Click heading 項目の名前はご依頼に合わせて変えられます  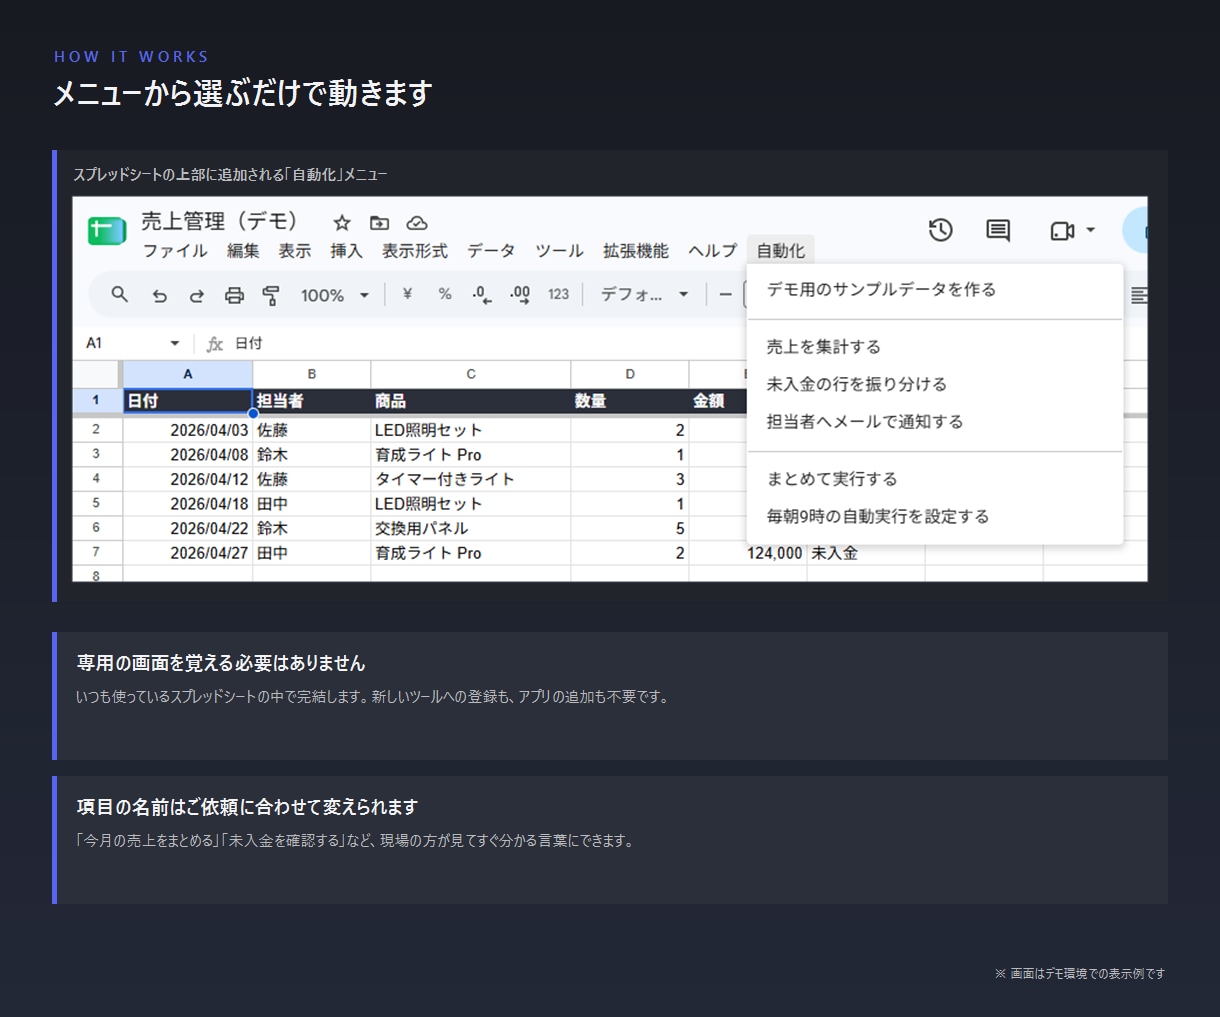247,807
